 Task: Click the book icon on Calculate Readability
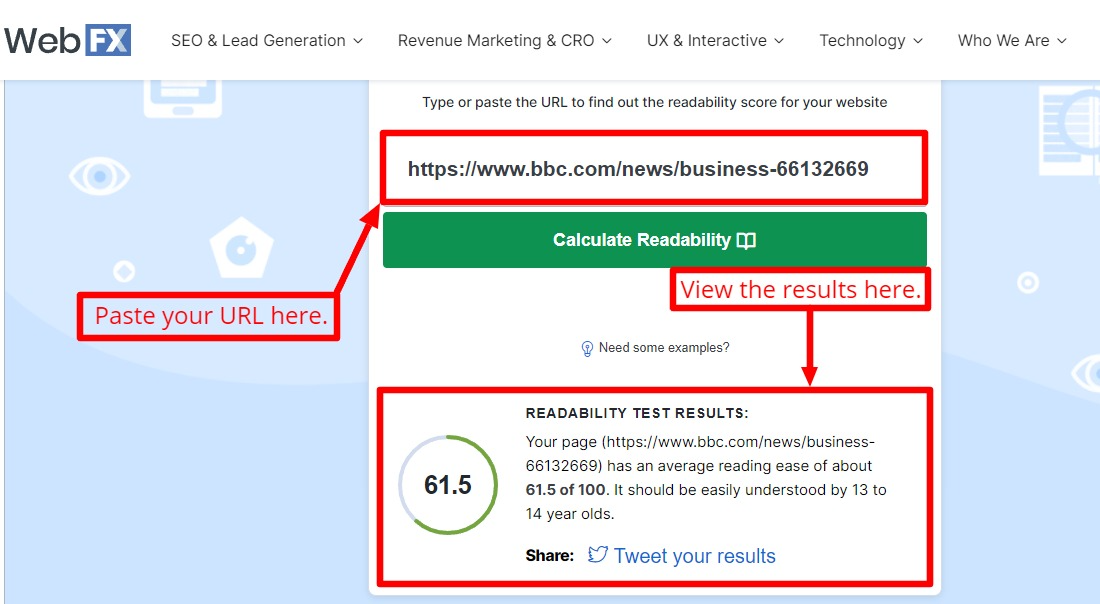(746, 241)
